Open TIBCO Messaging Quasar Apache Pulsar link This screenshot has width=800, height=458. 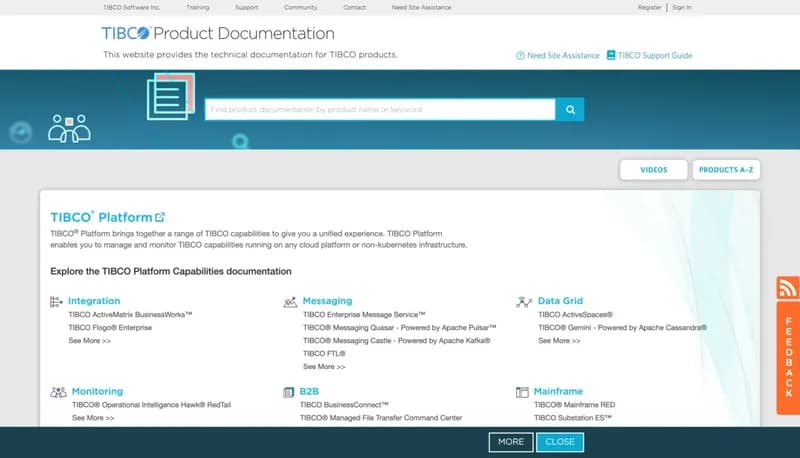pyautogui.click(x=399, y=327)
